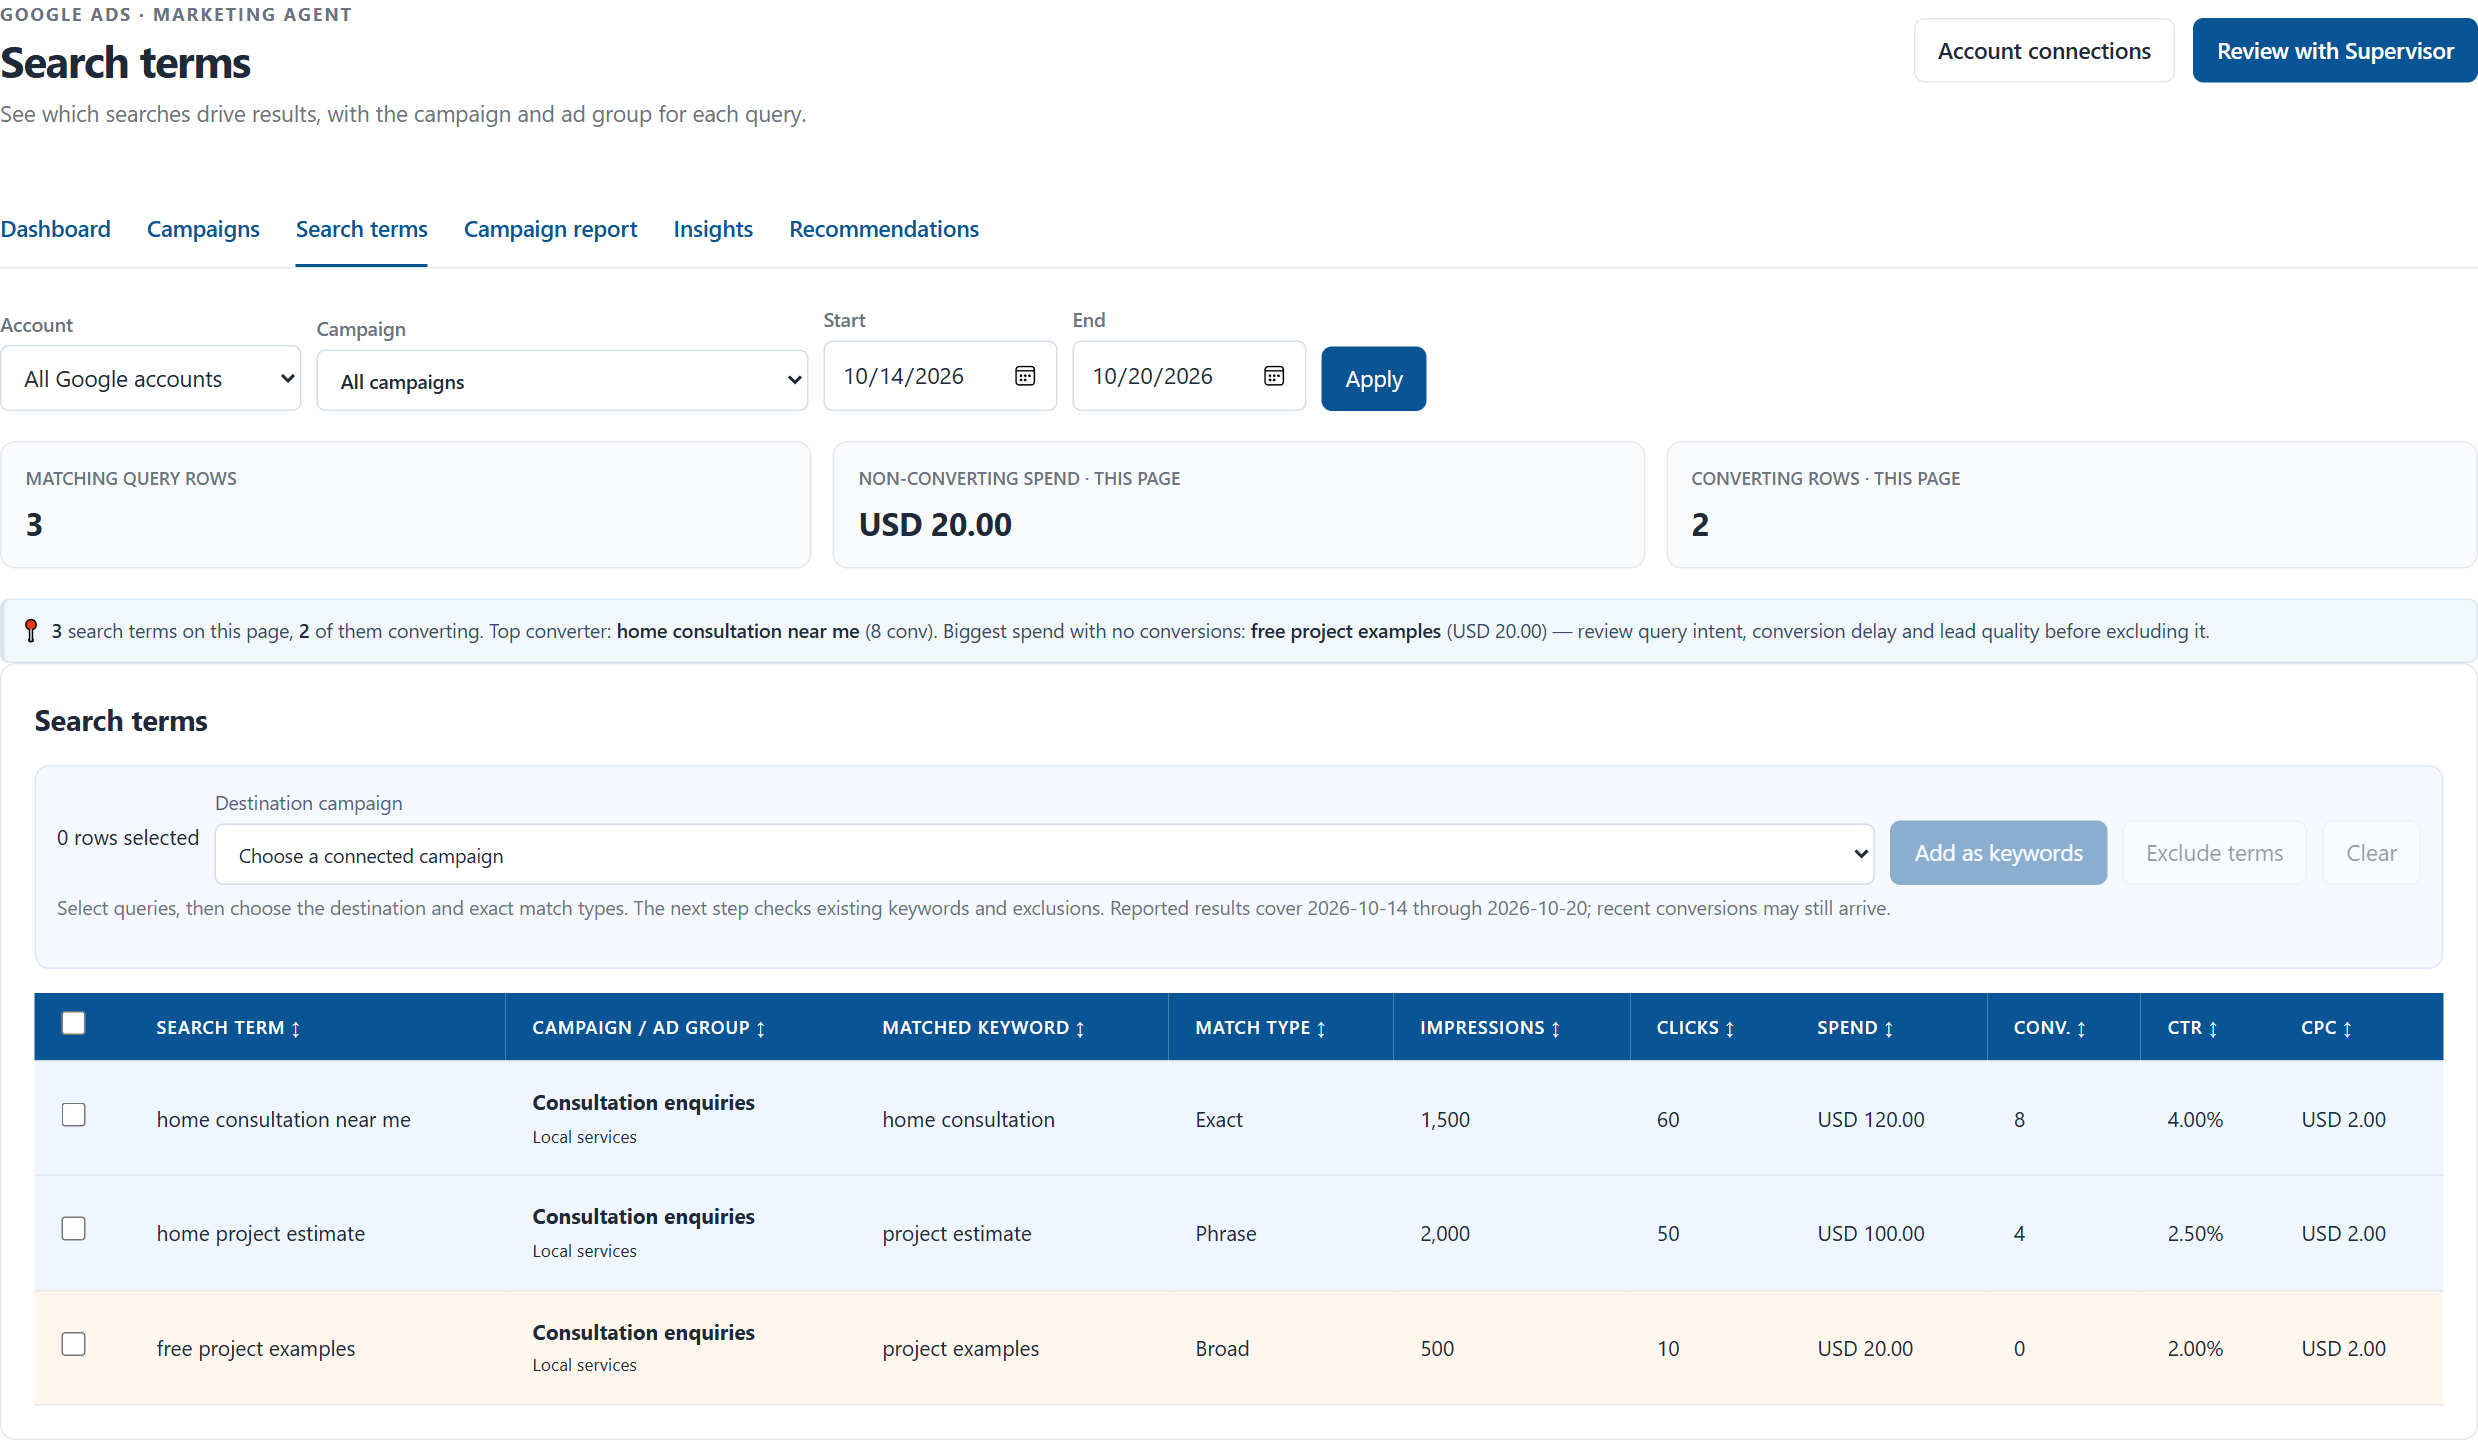Open Account connections

[x=2043, y=51]
